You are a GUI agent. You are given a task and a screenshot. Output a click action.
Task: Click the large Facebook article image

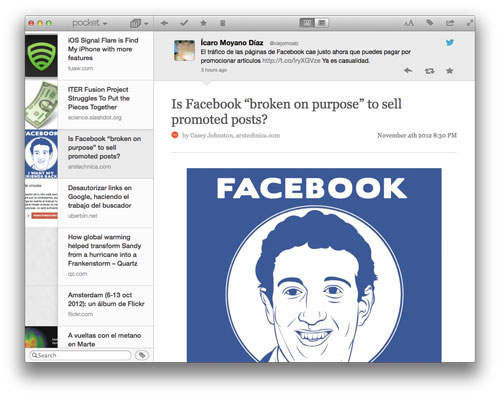314,265
